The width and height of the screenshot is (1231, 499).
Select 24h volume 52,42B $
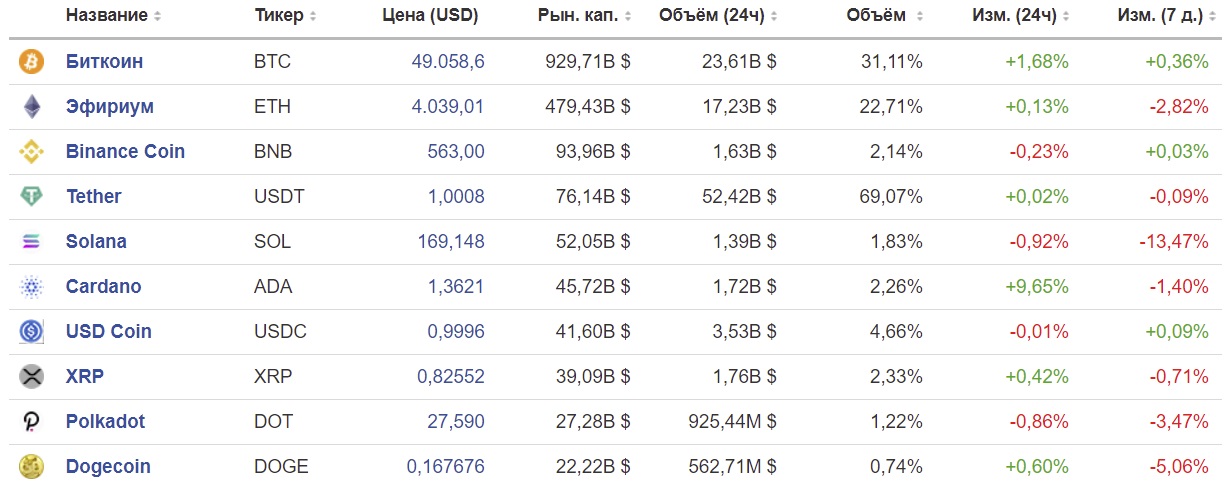[740, 197]
